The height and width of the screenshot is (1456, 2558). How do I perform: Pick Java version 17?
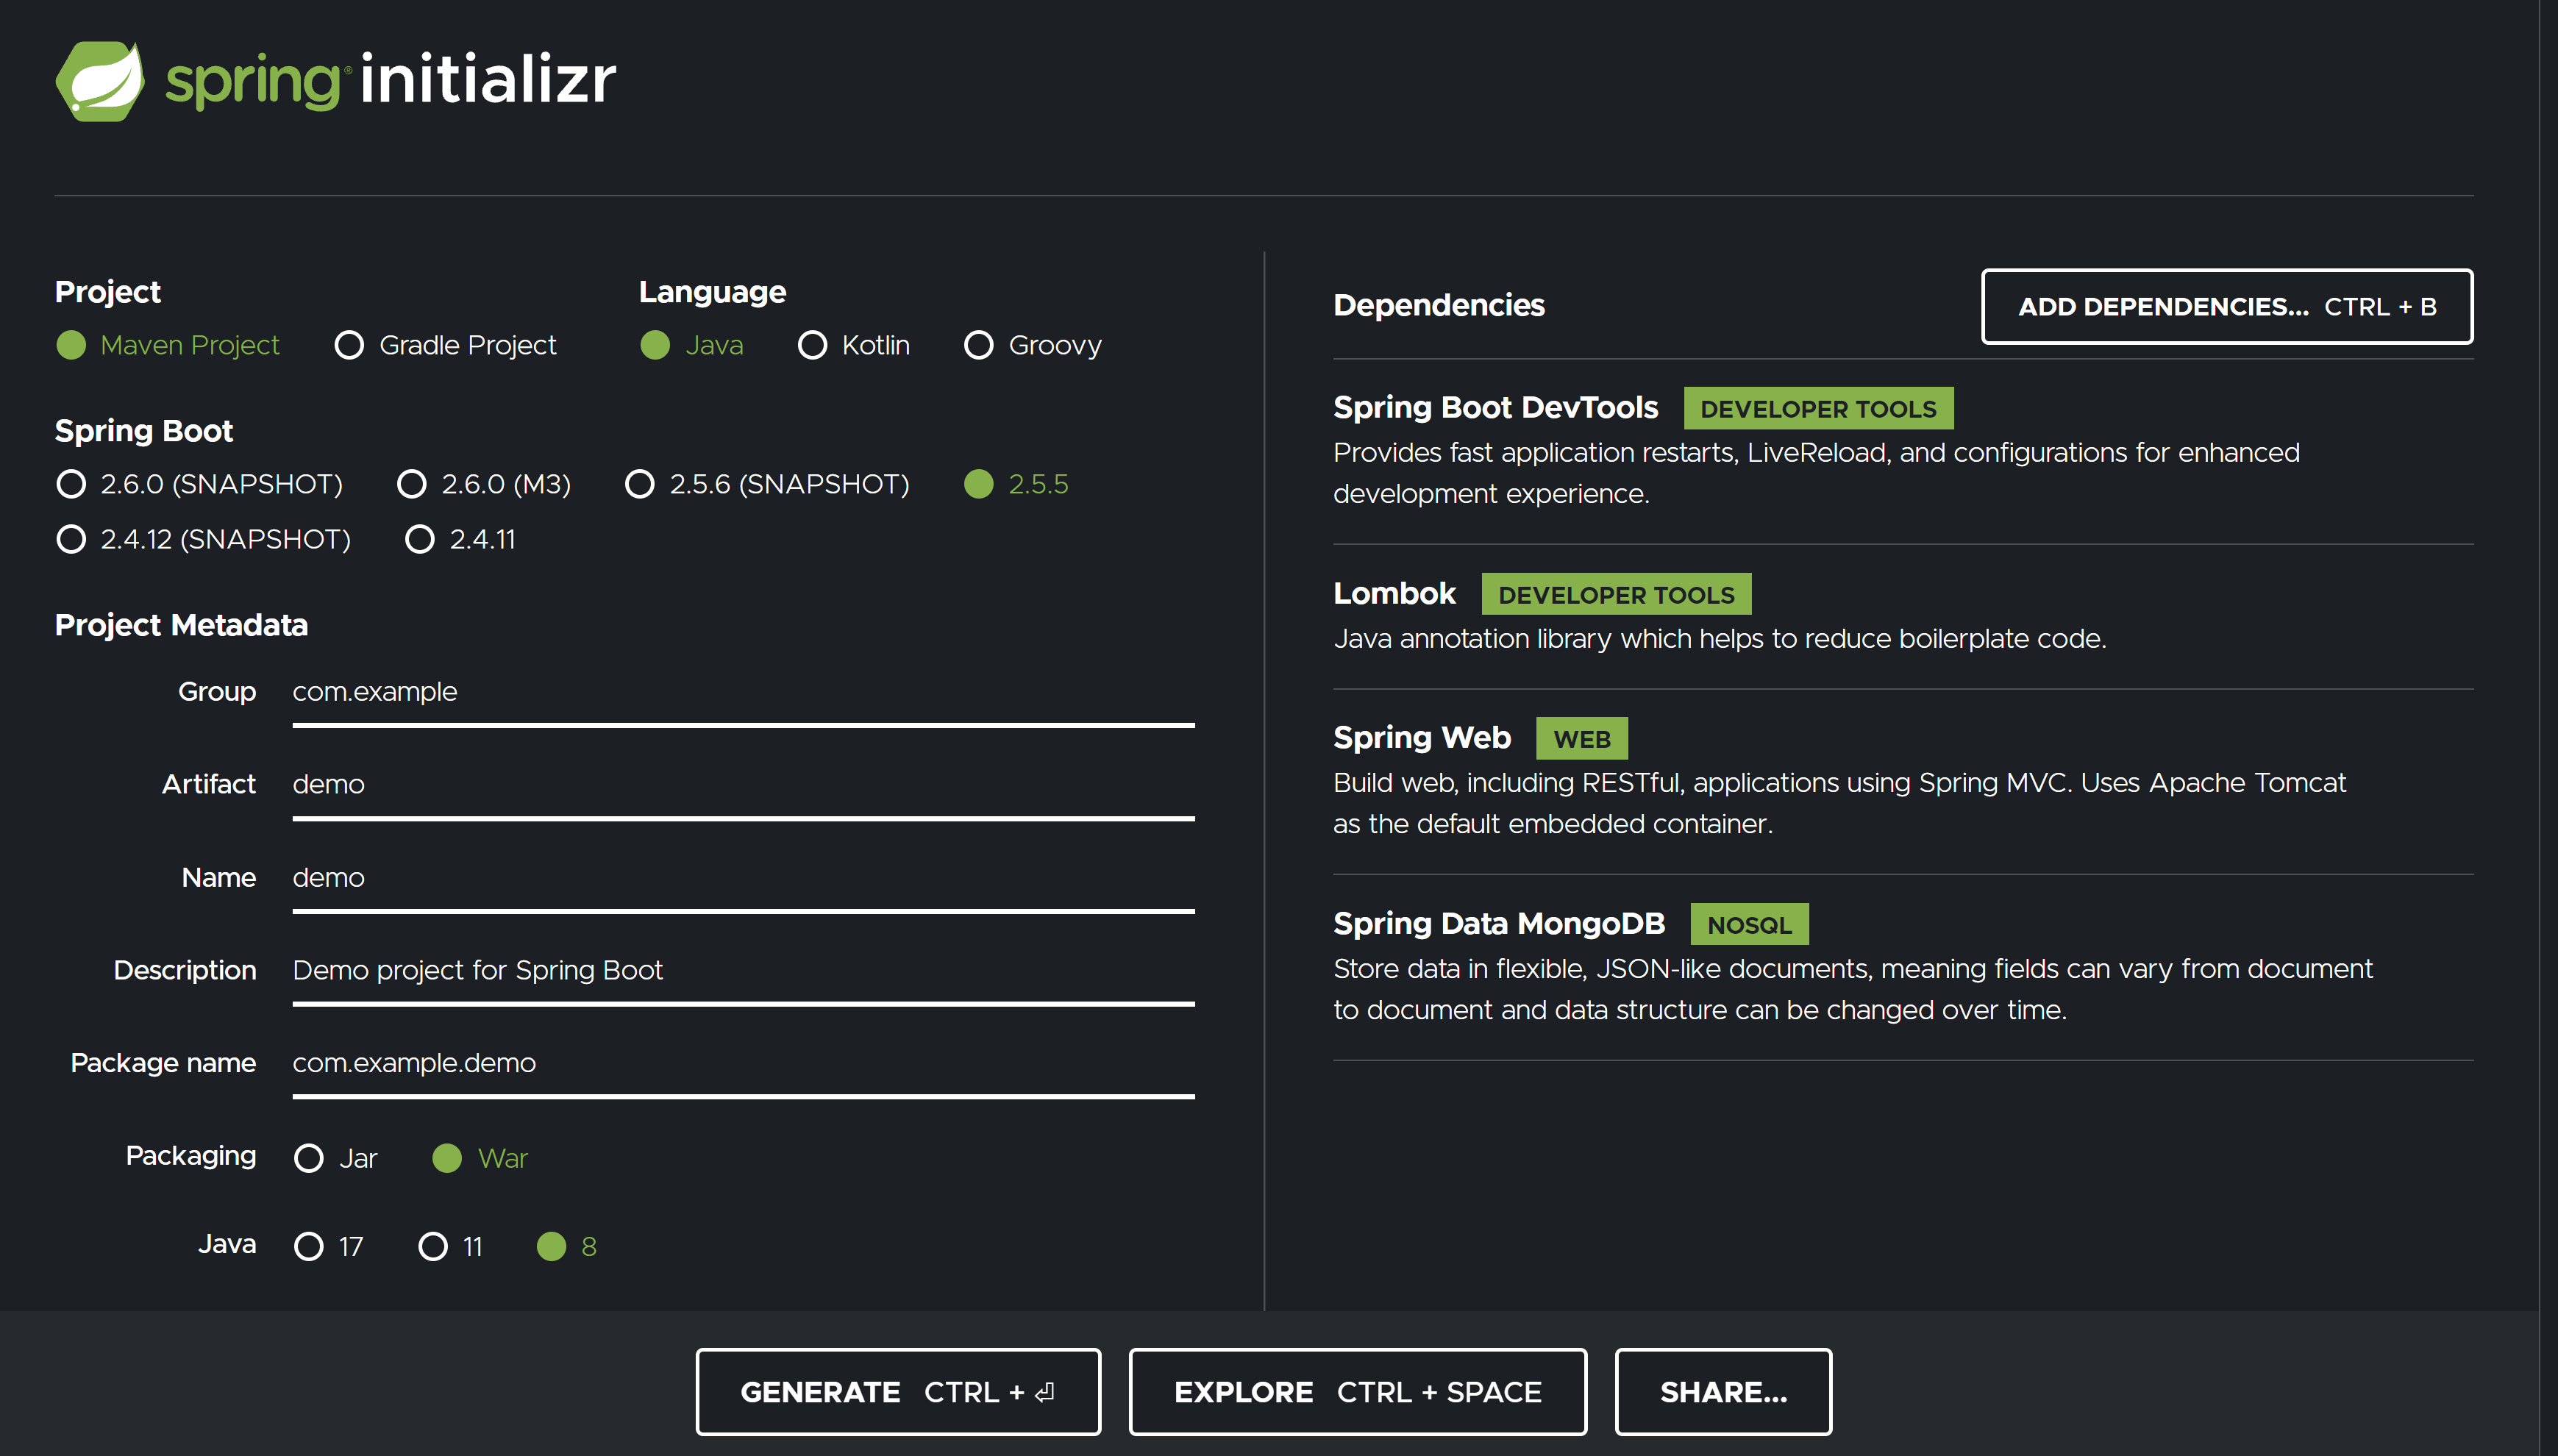click(309, 1246)
